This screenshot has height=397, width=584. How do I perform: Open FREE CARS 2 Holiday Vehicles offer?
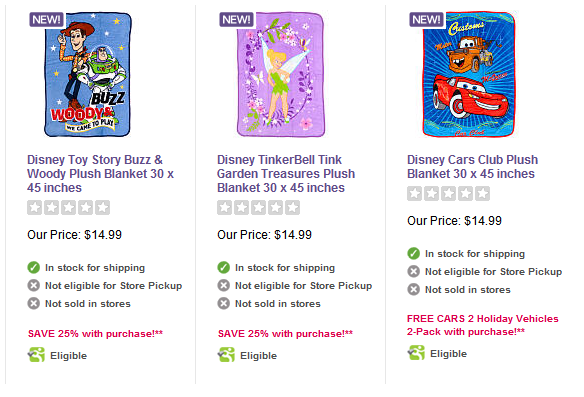click(483, 325)
